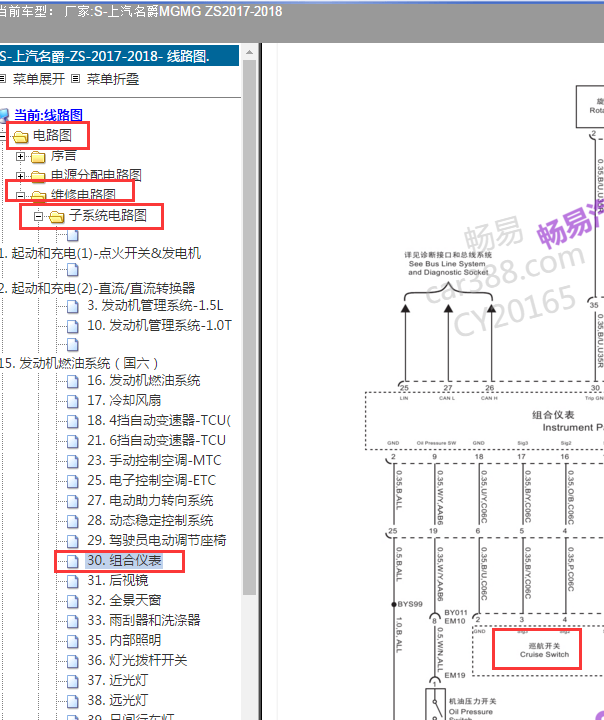The height and width of the screenshot is (720, 604).
Task: Click document icon beside 3. 发动机管理系统-1.5L
Action: coord(73,307)
